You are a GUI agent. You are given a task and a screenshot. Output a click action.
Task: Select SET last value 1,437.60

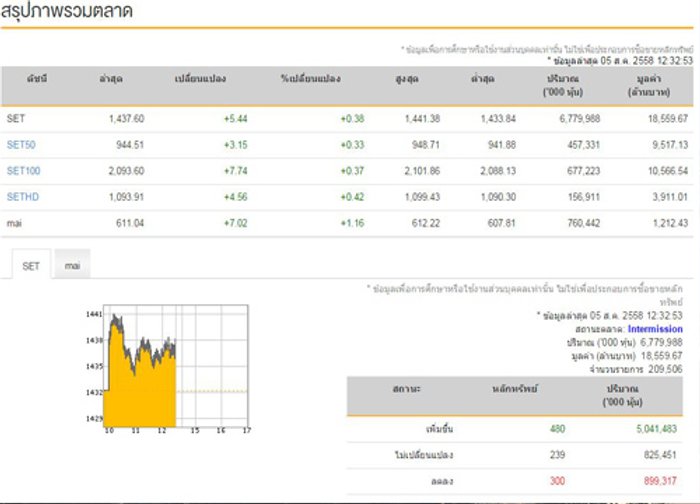[x=126, y=119]
